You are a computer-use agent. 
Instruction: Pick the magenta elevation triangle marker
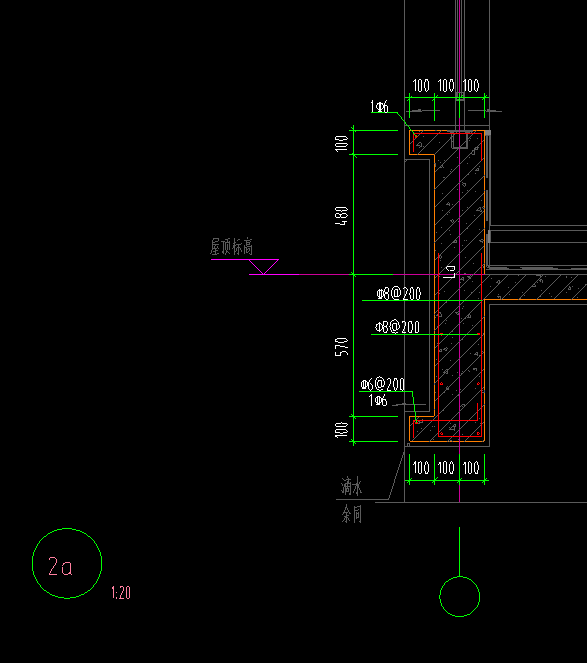click(x=263, y=267)
